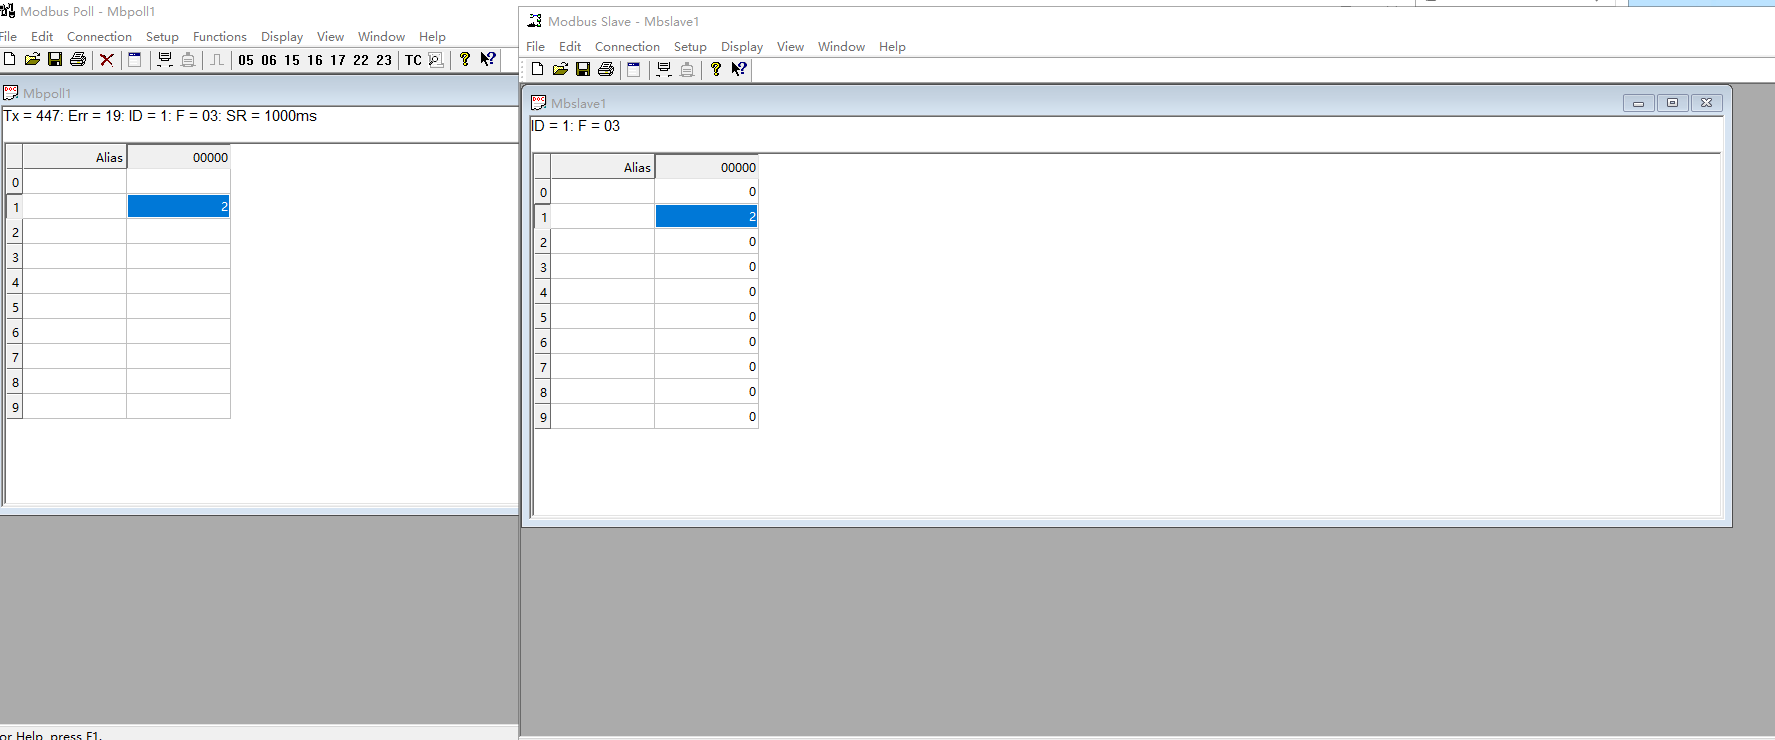Screen dimensions: 1775x740
Task: Click function 06 write single register button
Action: point(269,60)
